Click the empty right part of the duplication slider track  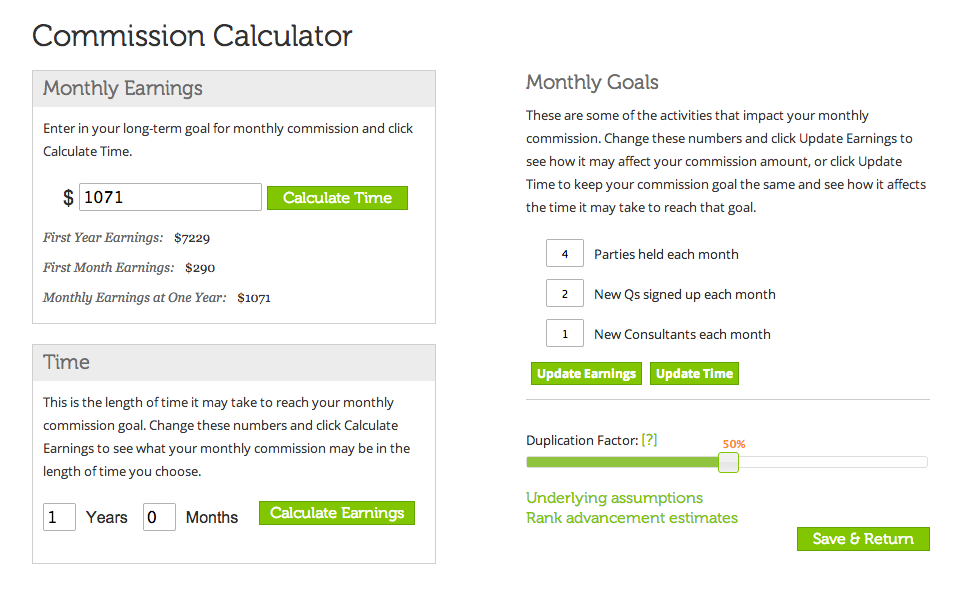click(x=833, y=463)
